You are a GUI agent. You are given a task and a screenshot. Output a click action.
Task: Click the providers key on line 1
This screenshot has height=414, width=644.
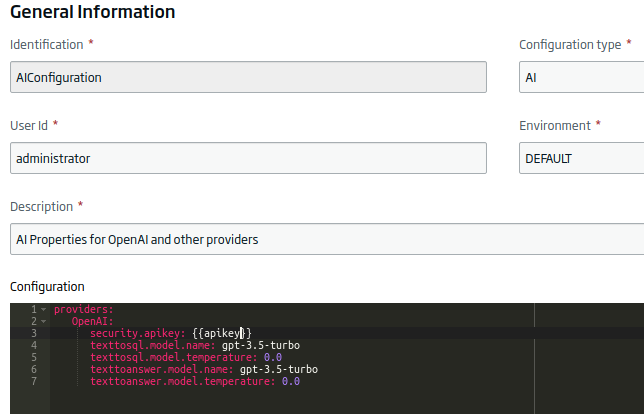83,309
